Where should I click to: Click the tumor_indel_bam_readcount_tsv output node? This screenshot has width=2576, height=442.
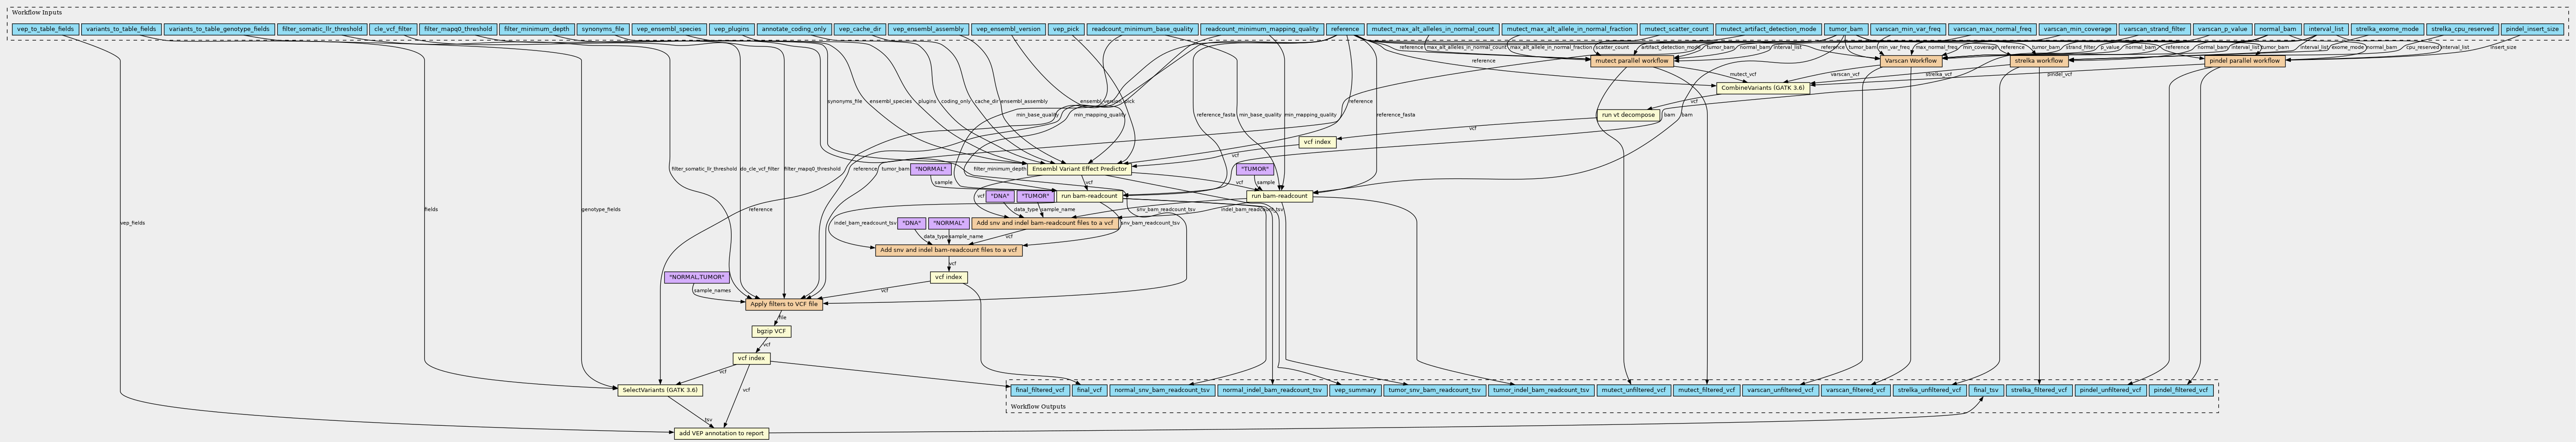point(1541,390)
